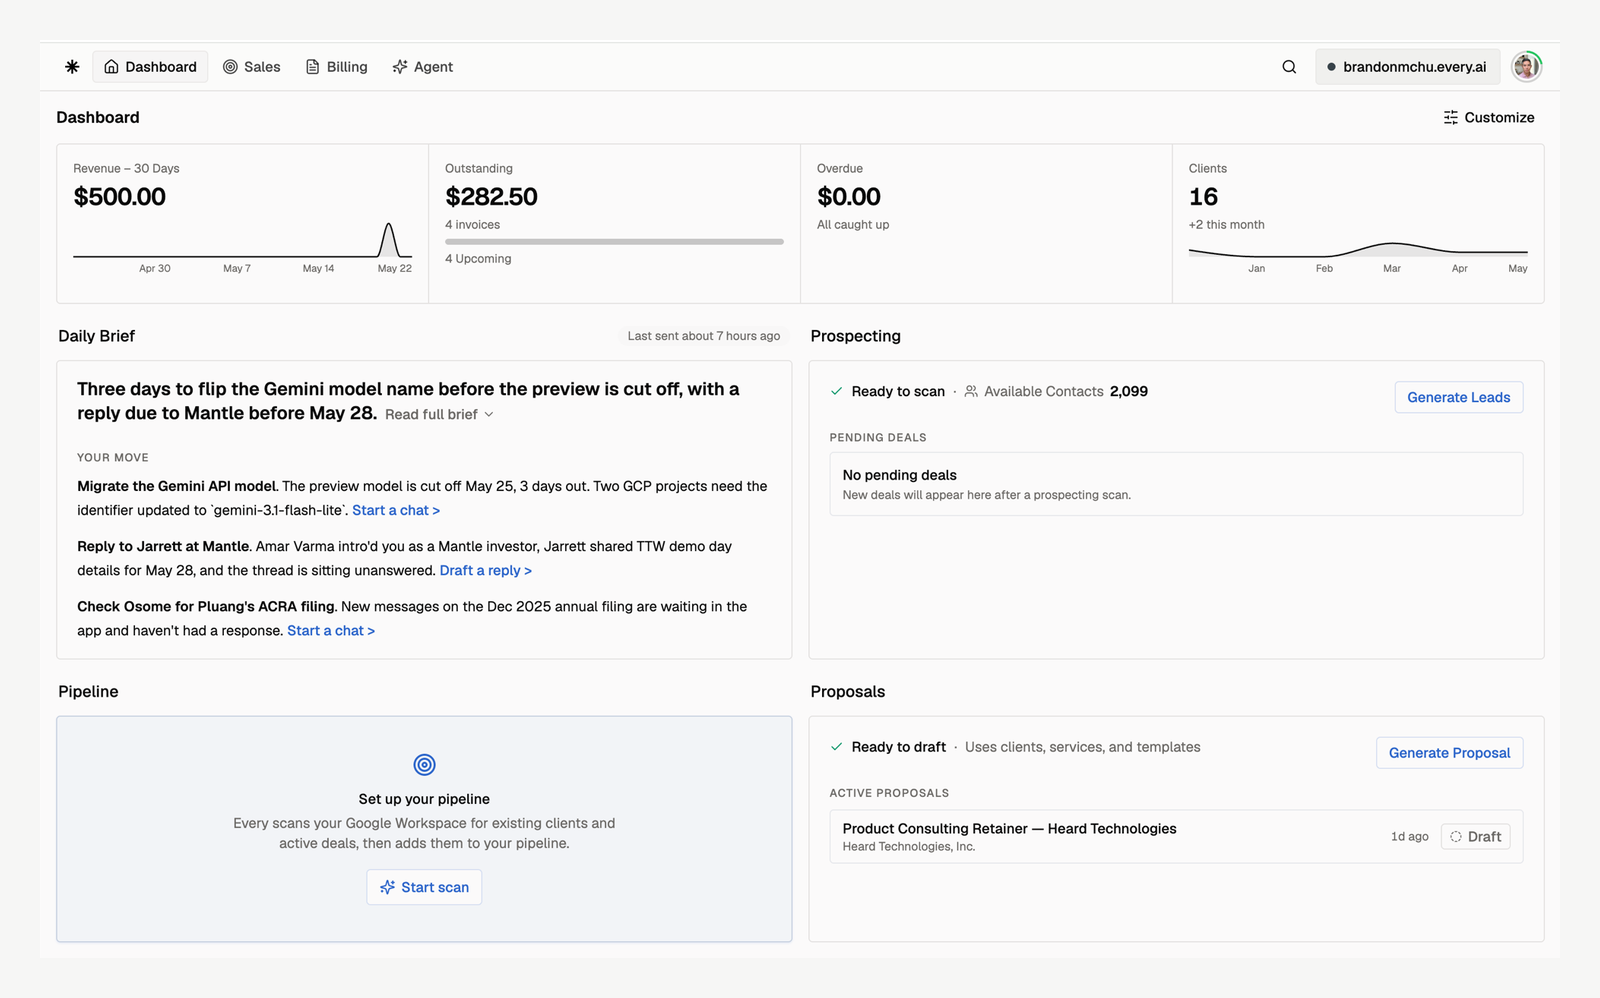Switch to the Sales tab
1600x998 pixels.
click(251, 67)
